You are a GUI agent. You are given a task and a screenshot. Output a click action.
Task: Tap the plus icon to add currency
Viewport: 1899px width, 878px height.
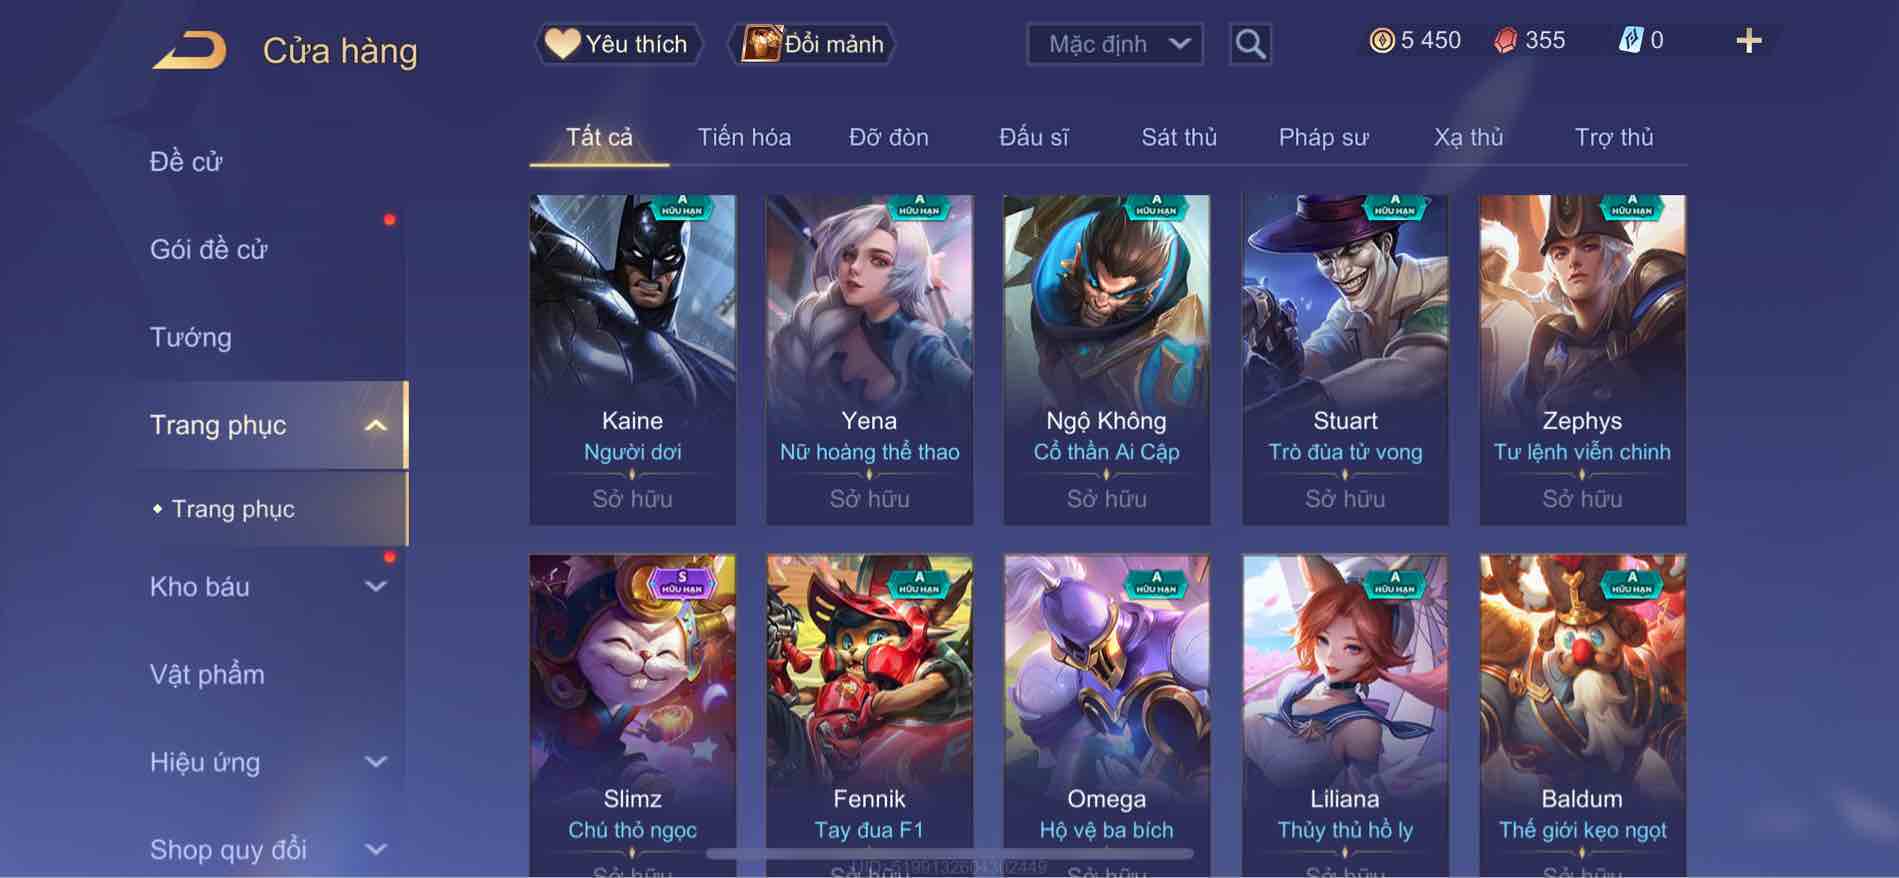click(1748, 41)
